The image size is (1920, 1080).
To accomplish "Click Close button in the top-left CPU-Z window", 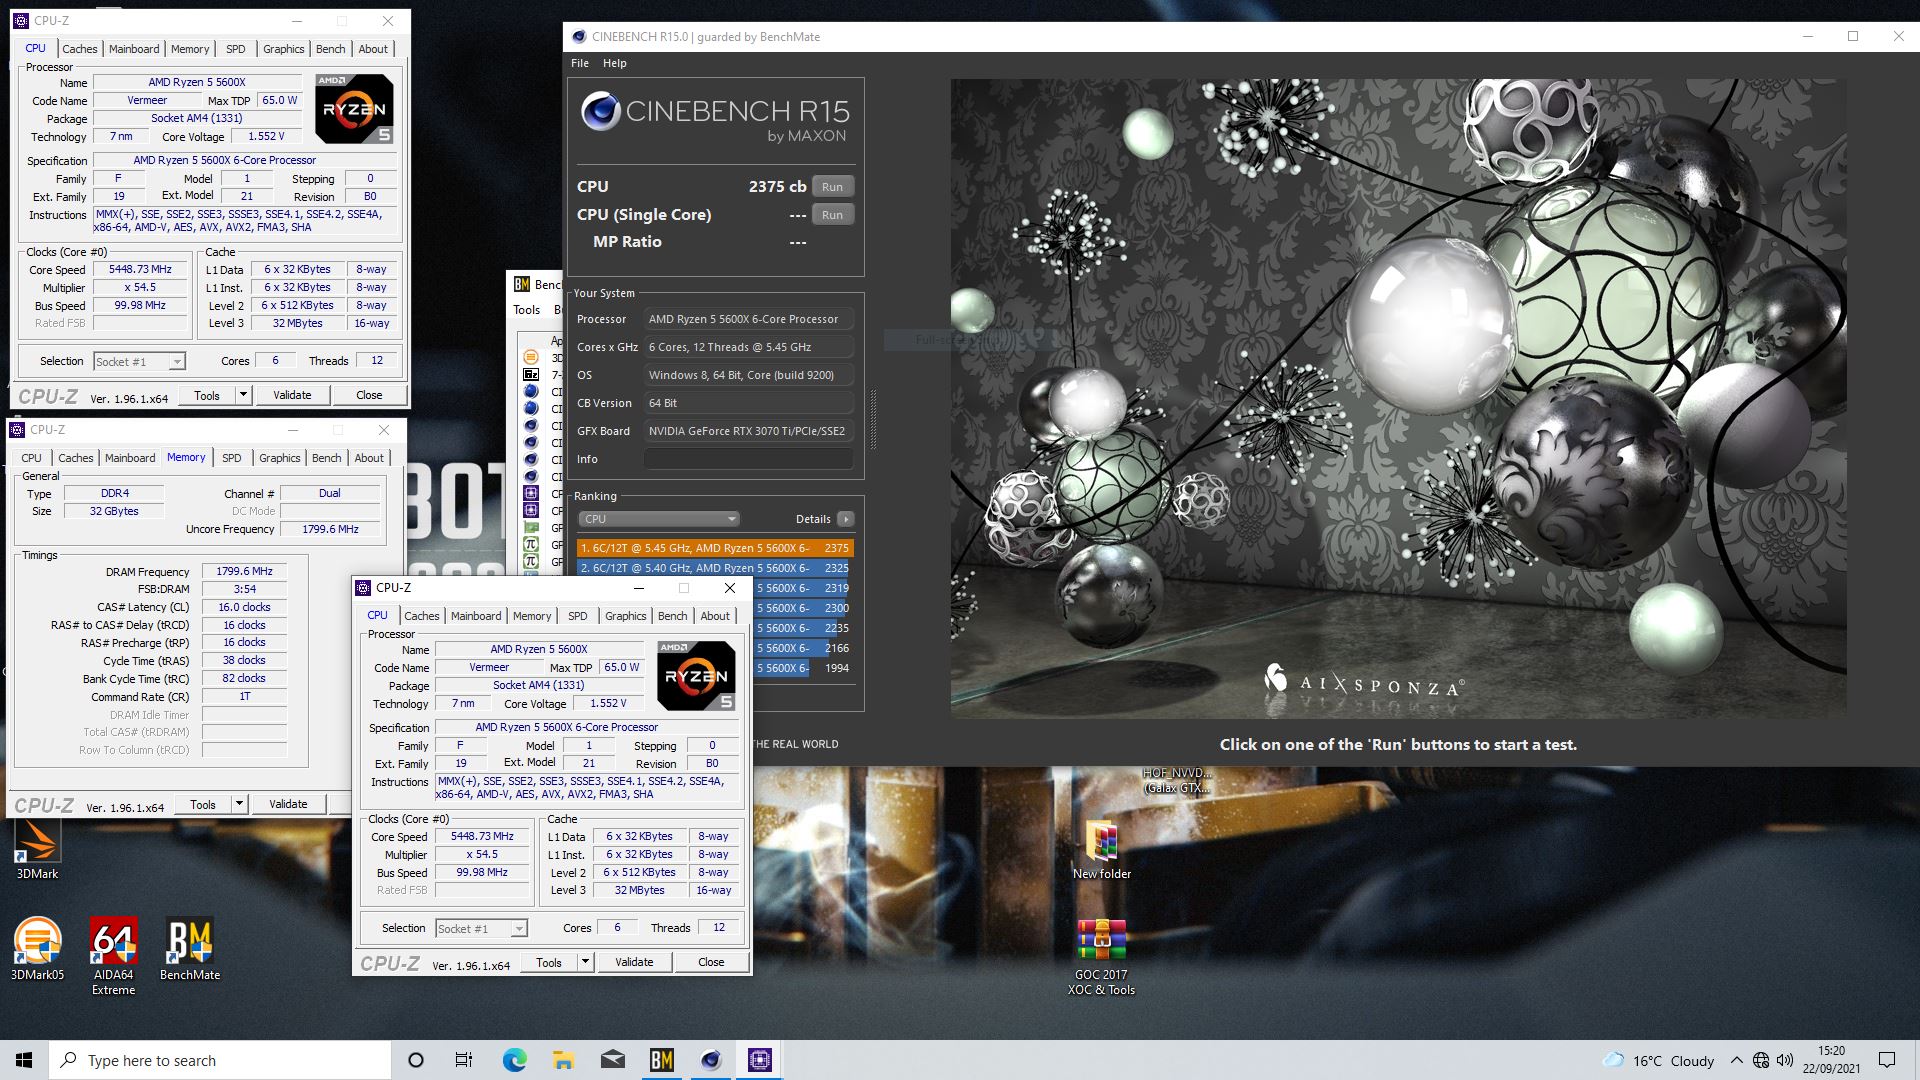I will pyautogui.click(x=369, y=395).
